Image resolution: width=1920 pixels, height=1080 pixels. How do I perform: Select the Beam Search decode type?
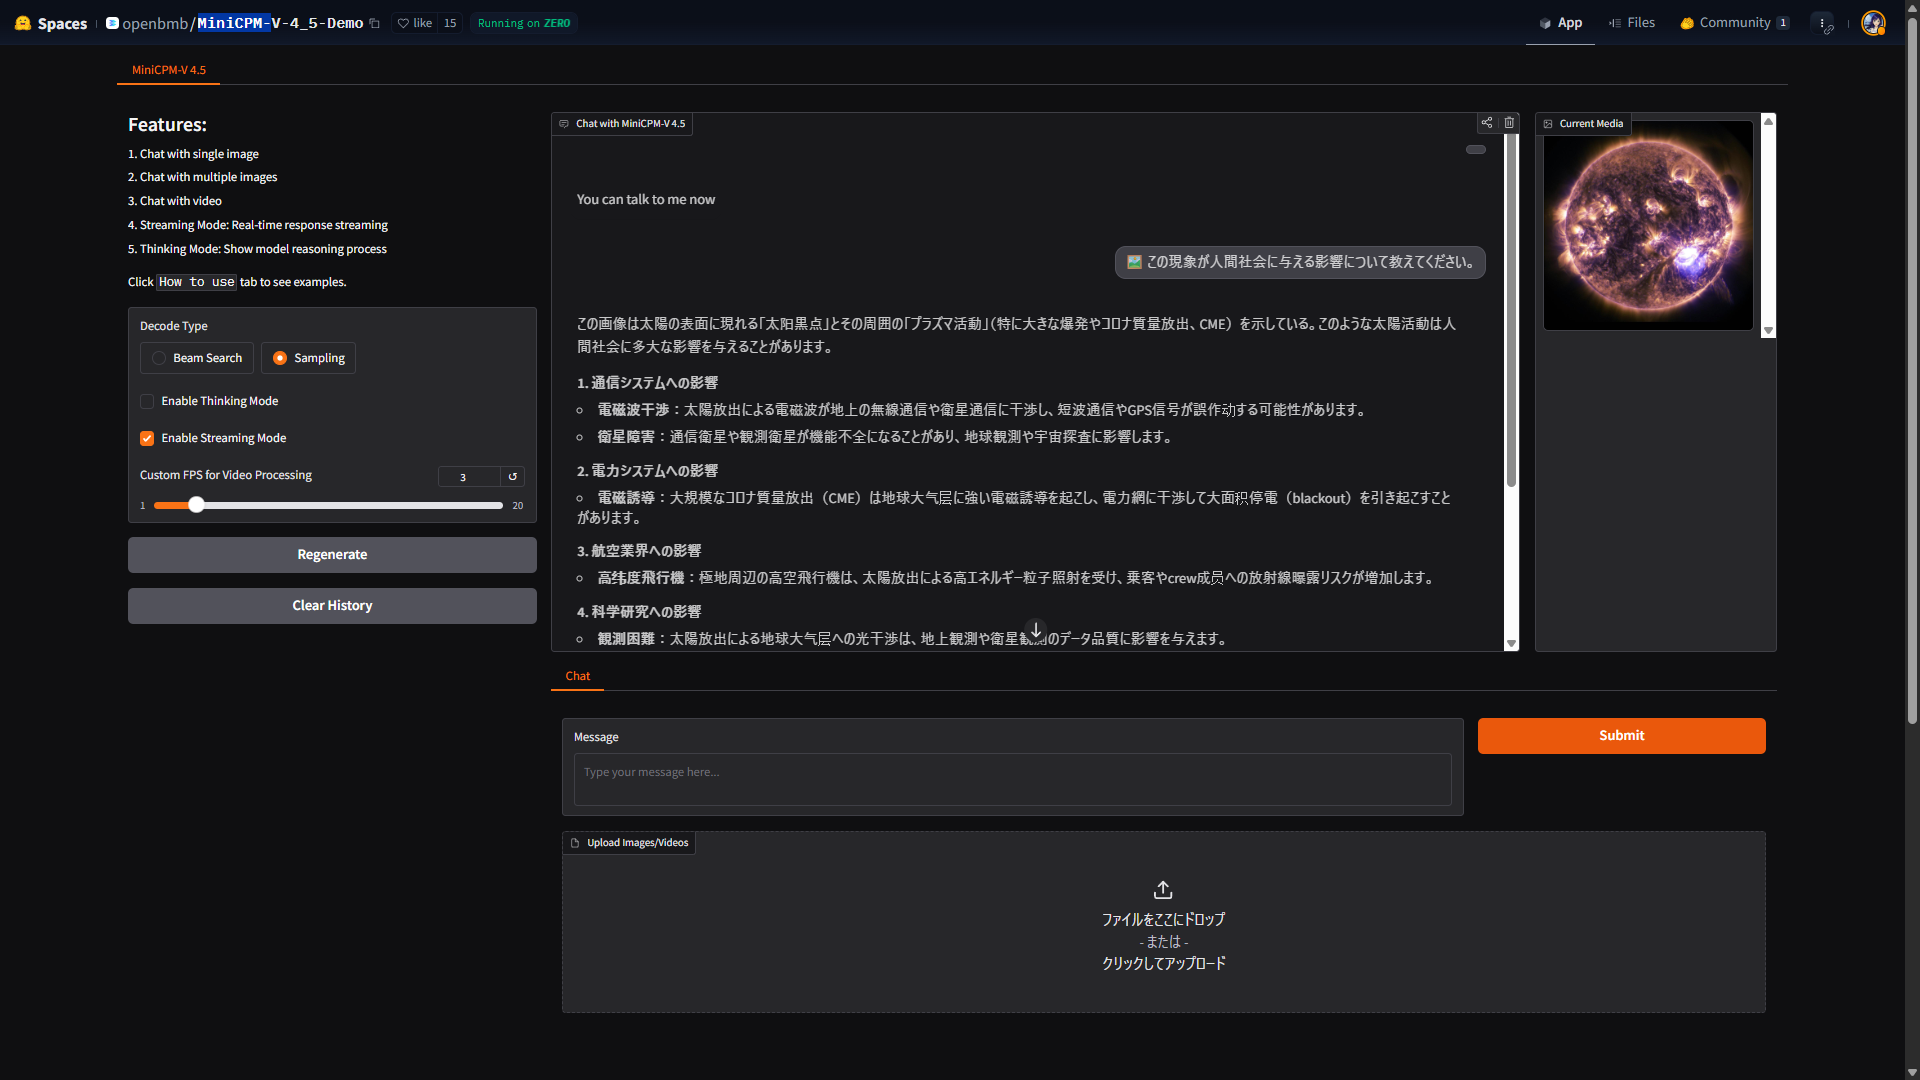[159, 358]
